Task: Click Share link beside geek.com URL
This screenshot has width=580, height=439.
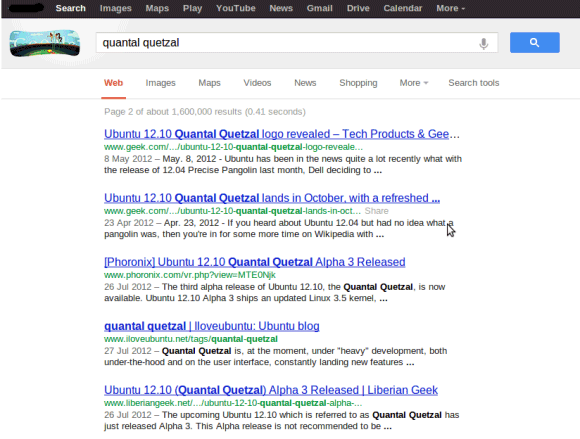Action: (377, 211)
